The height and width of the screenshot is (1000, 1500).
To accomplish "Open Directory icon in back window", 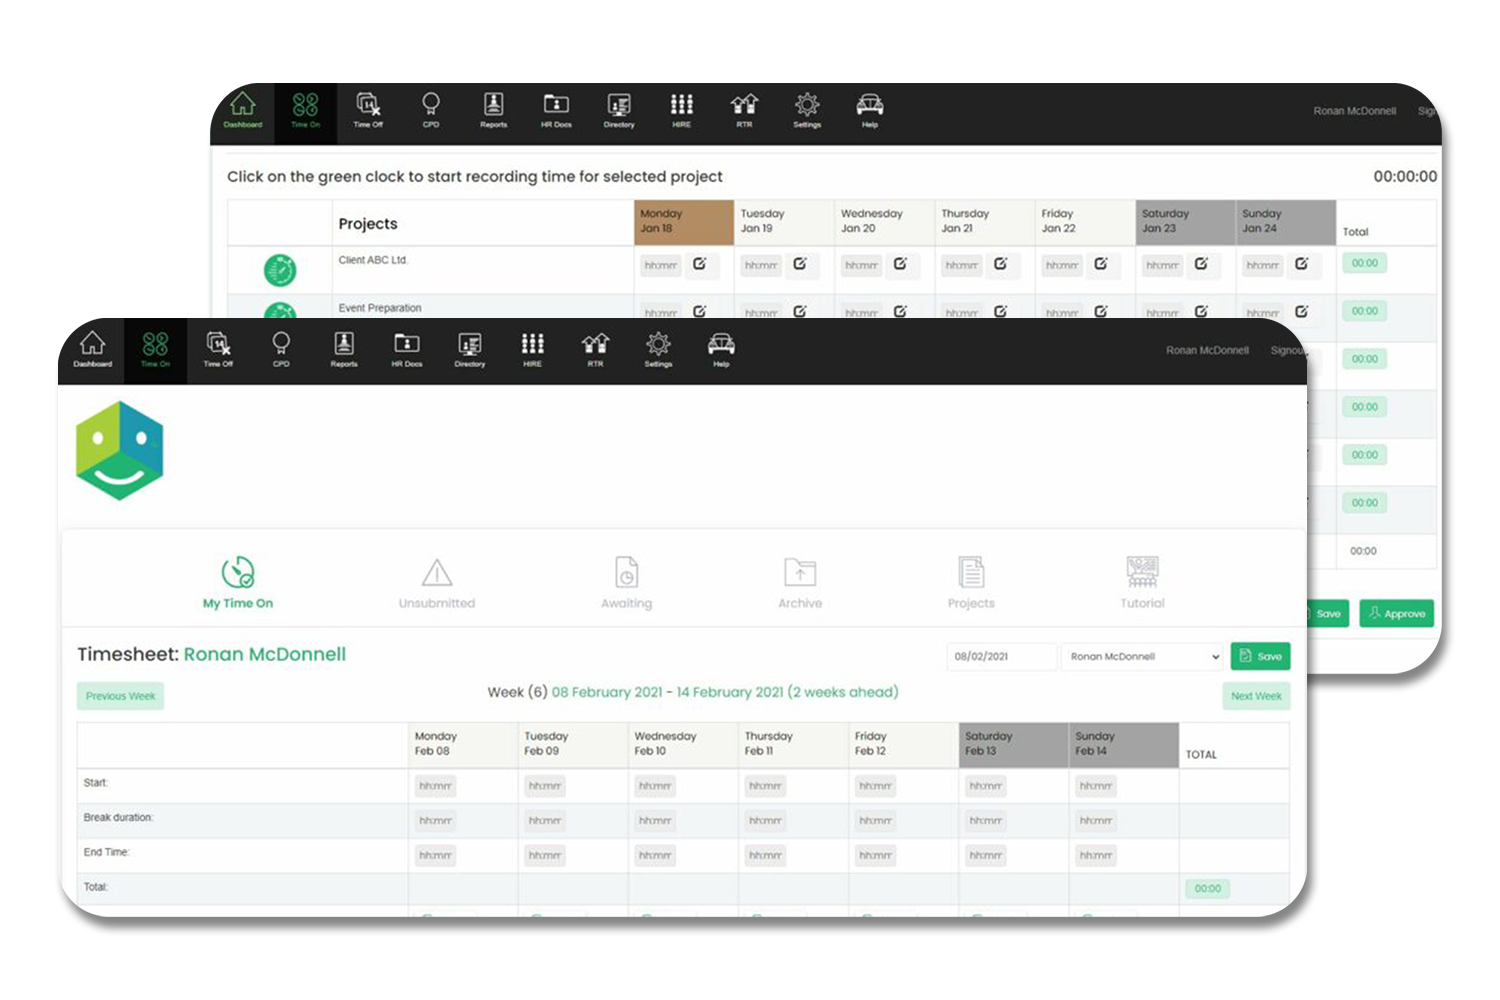I will (619, 110).
